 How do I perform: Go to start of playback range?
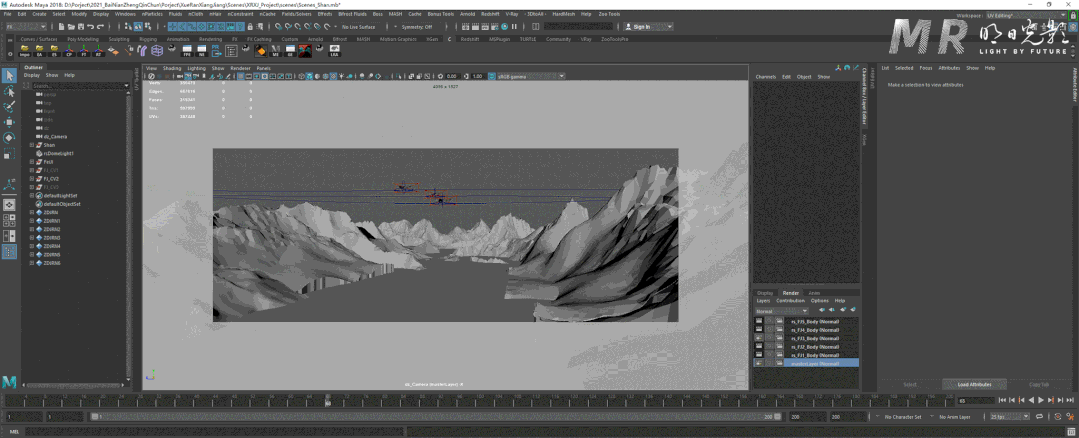(x=1003, y=400)
